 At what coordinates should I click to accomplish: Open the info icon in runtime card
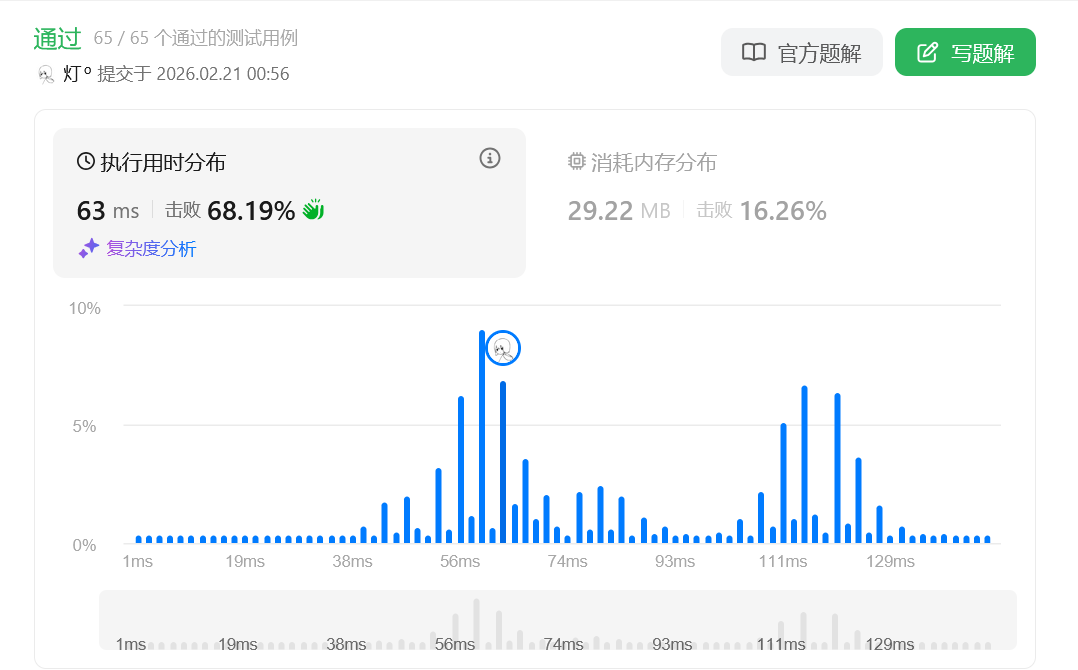pos(489,158)
